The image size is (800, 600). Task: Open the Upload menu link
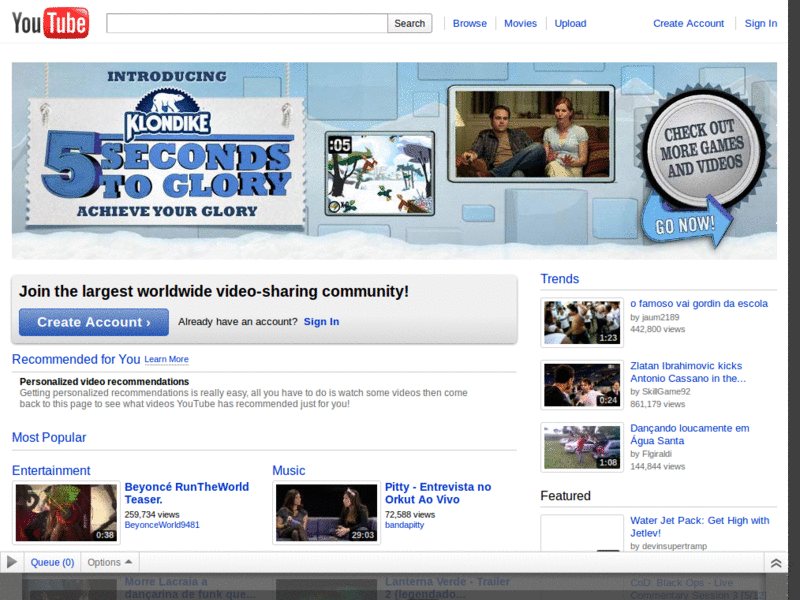pyautogui.click(x=570, y=23)
